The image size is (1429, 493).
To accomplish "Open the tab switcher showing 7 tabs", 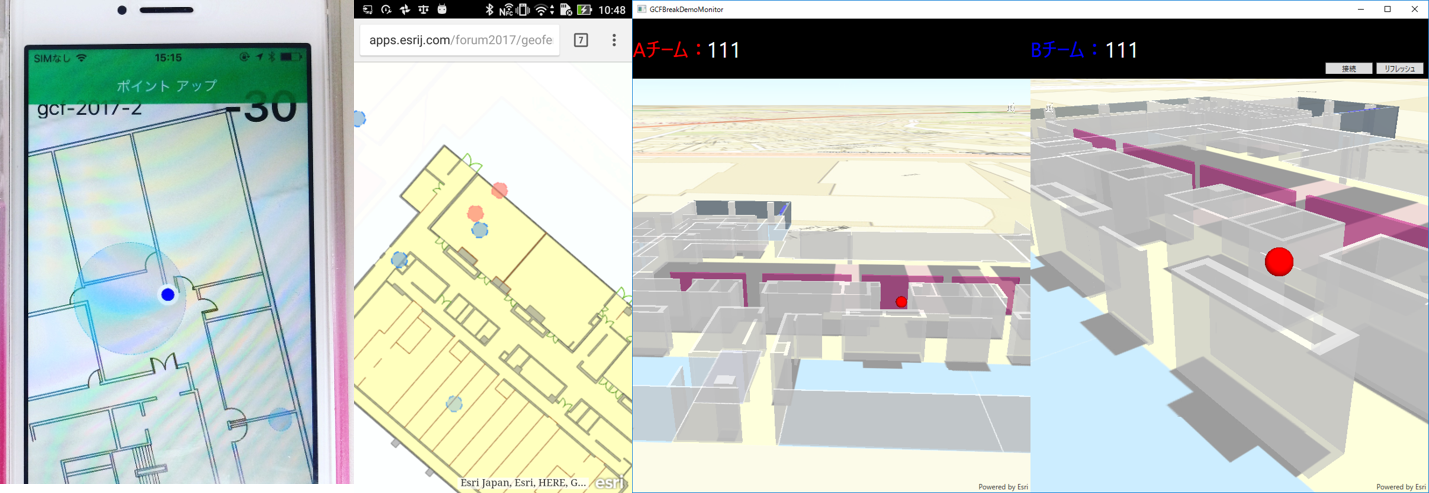I will tap(581, 40).
